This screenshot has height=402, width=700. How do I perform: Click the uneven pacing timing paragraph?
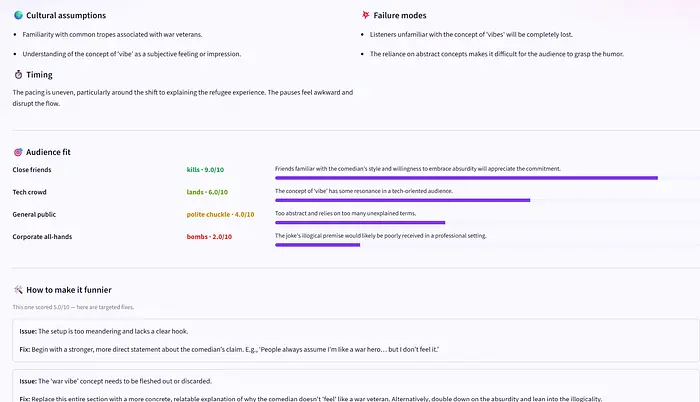coord(183,98)
